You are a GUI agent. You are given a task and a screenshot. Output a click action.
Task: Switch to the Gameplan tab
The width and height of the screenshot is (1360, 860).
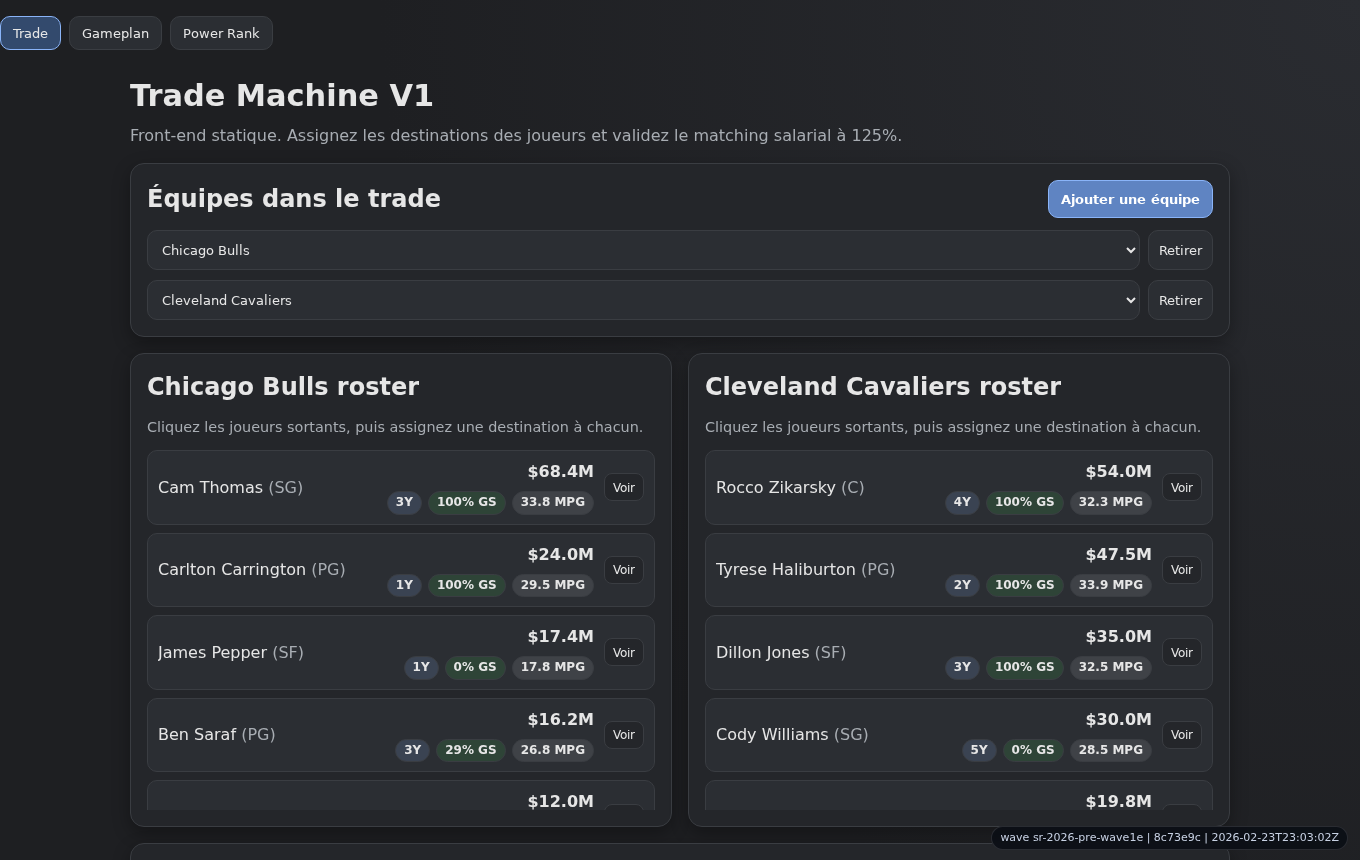[x=114, y=33]
